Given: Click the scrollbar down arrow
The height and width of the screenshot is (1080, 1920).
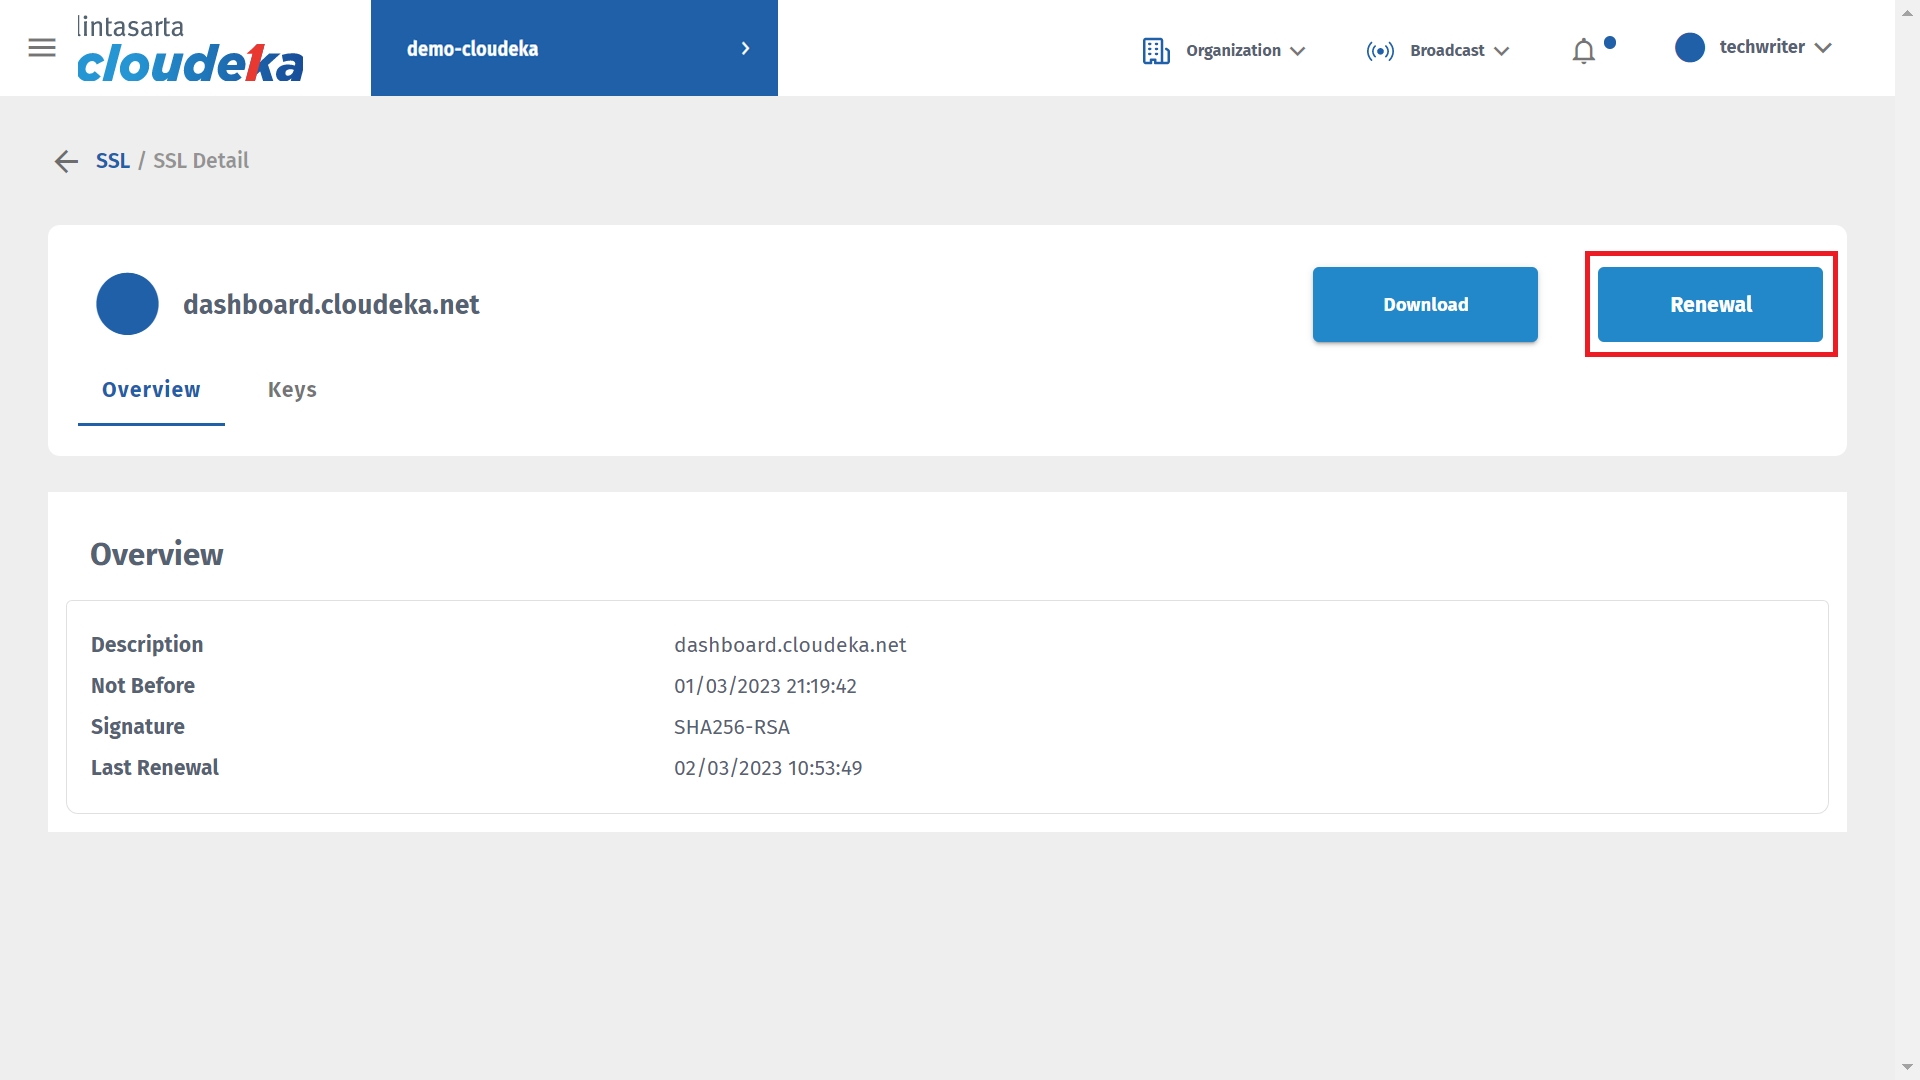Looking at the screenshot, I should coord(1907,1067).
